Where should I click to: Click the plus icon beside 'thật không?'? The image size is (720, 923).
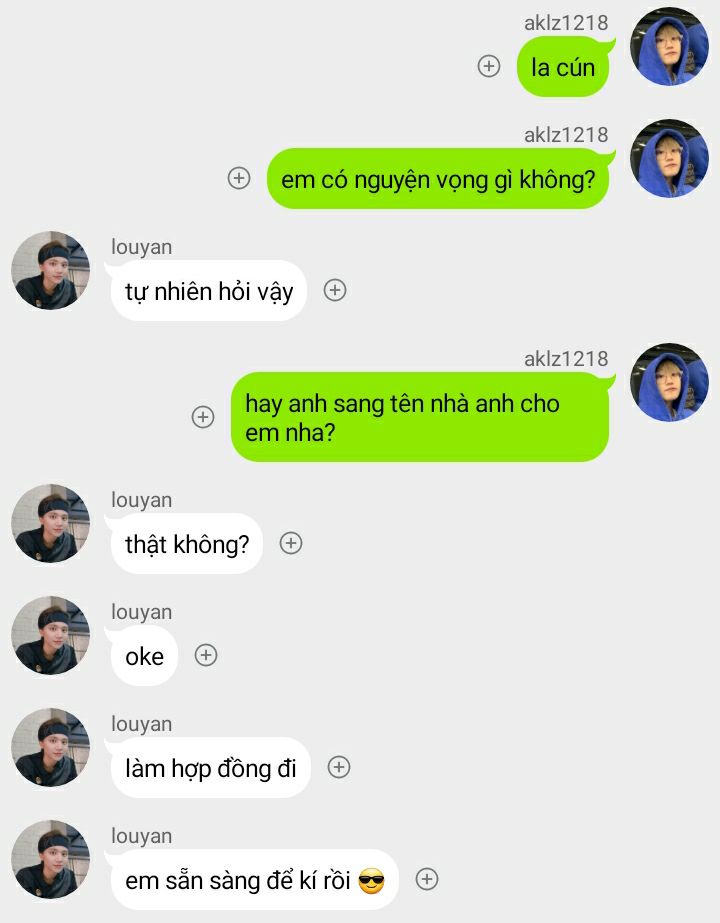coord(291,543)
